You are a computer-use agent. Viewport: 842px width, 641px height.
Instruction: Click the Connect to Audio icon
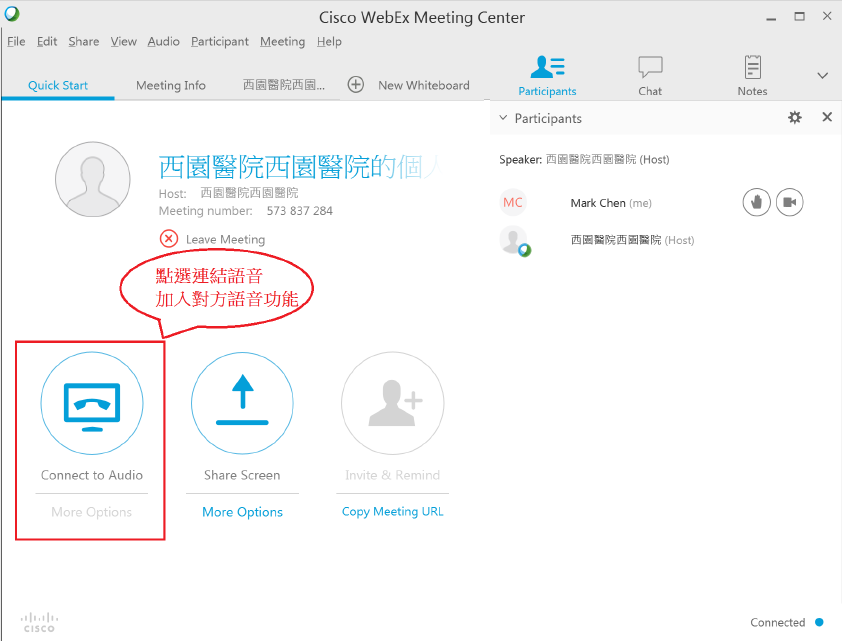pos(92,404)
